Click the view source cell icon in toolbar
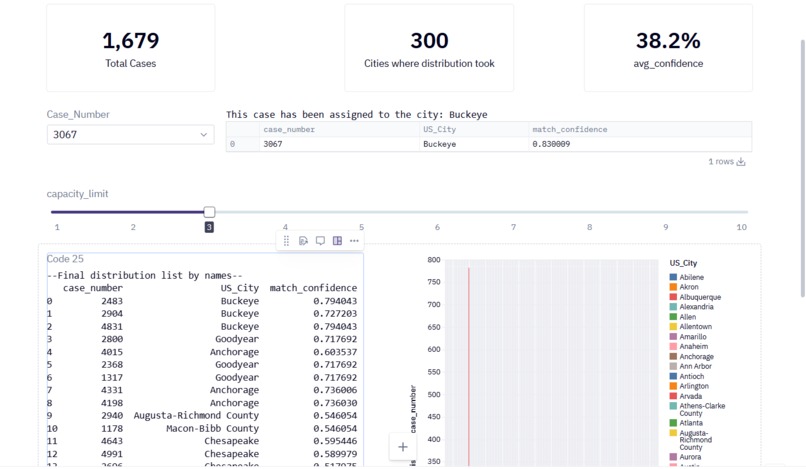806x469 pixels. pos(303,241)
